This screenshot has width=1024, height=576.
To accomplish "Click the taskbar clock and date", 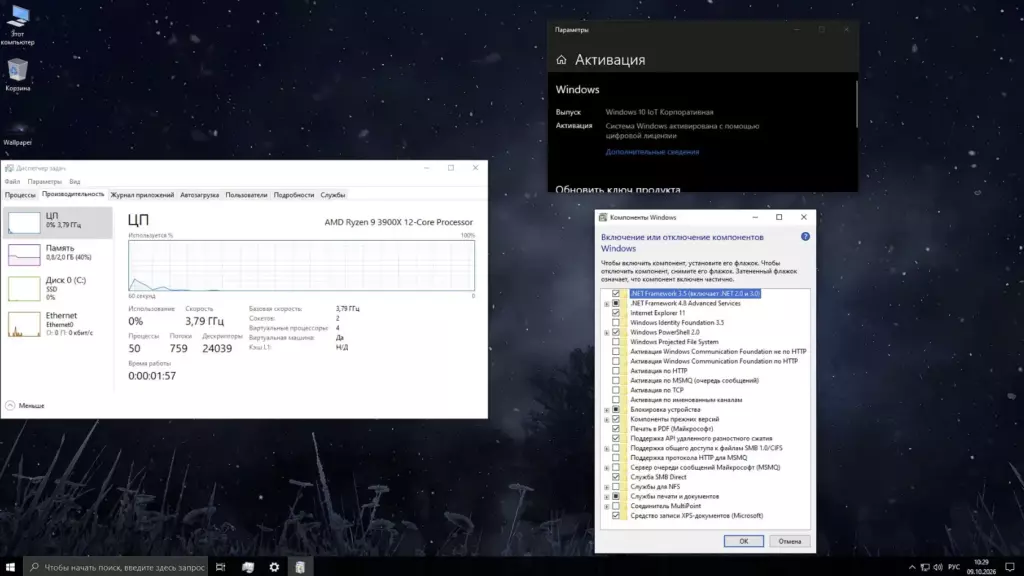I will 981,567.
